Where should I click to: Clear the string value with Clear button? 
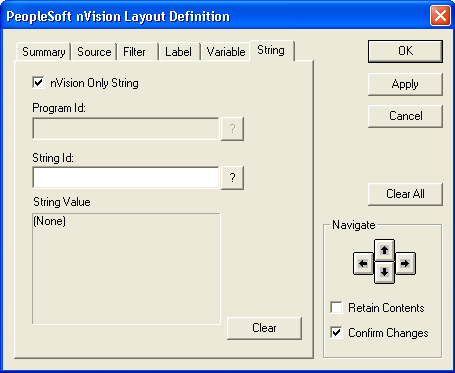(264, 328)
